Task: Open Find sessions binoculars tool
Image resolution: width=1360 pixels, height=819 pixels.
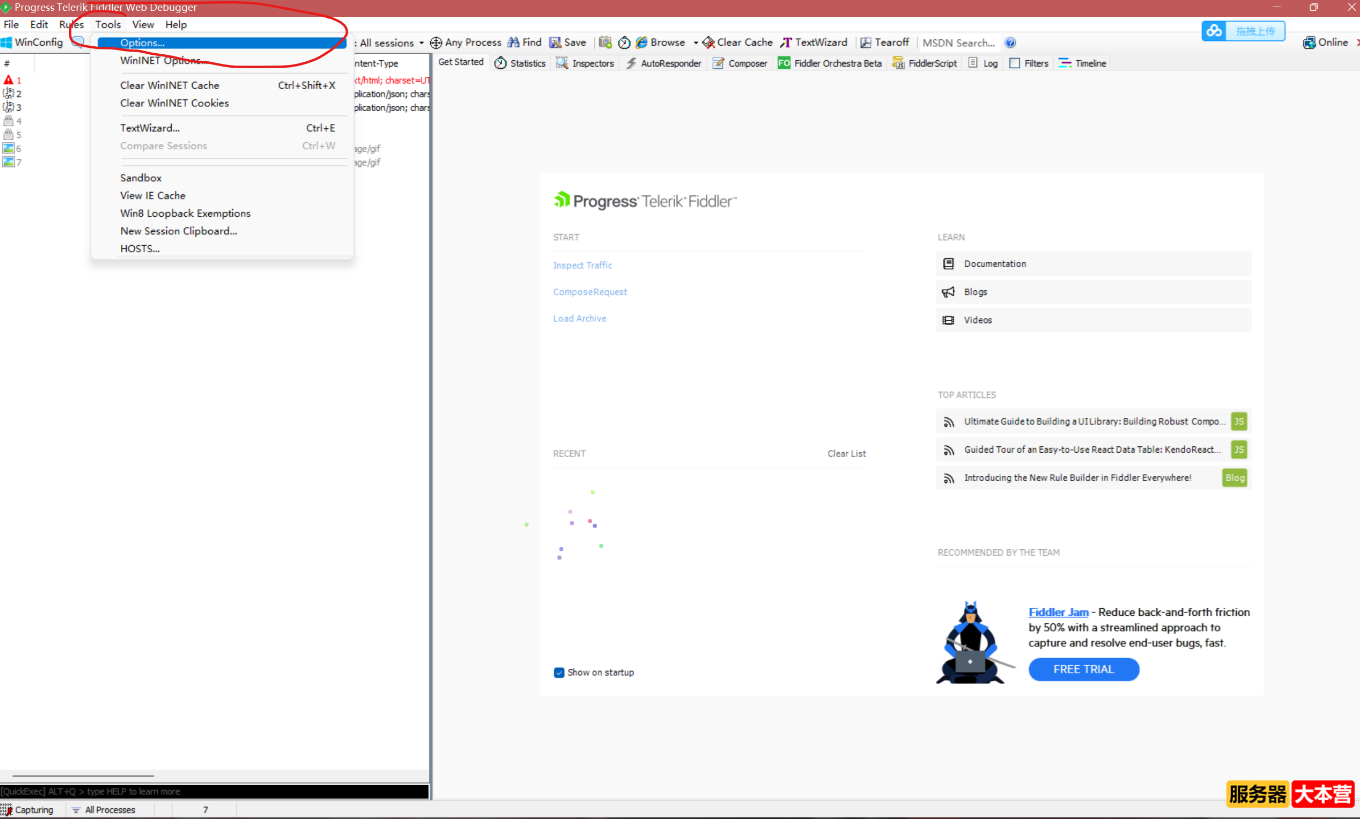Action: pos(524,43)
